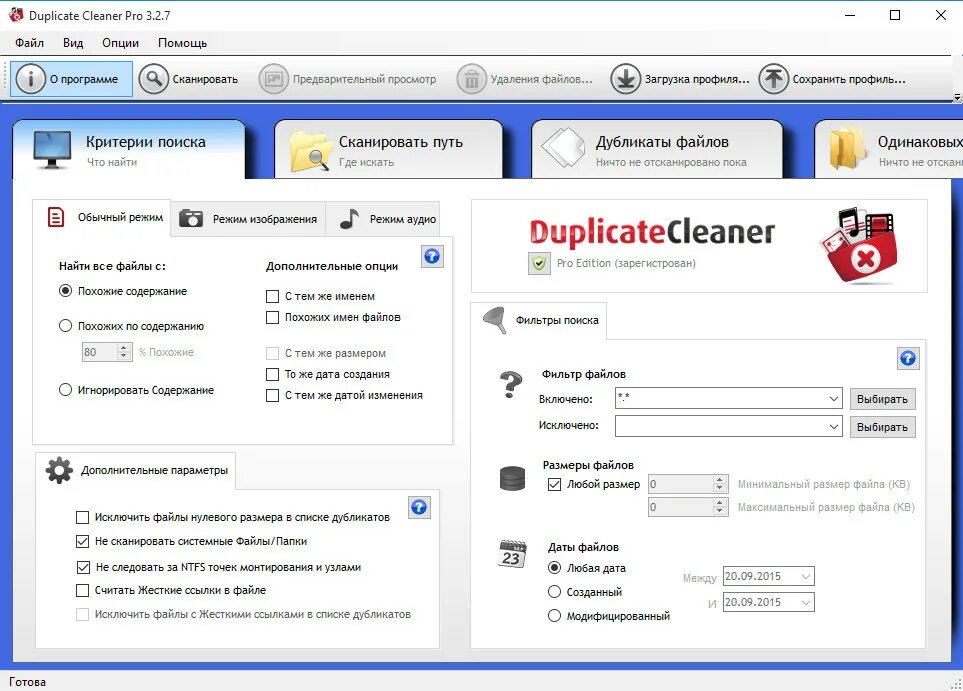Uncheck Не следовать за NTFS точек монтирования
Screen dimensions: 963x691
pyautogui.click(x=83, y=567)
